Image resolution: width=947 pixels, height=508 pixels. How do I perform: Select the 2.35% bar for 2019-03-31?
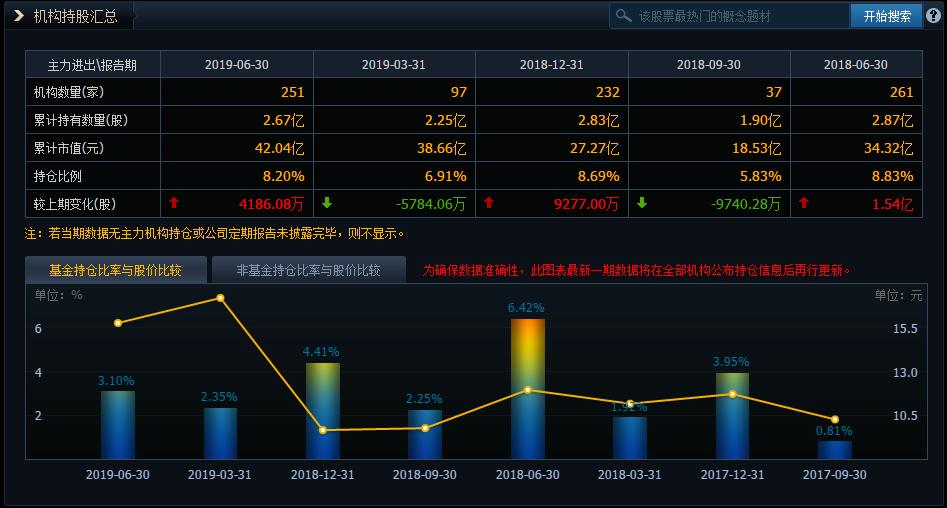[x=220, y=433]
